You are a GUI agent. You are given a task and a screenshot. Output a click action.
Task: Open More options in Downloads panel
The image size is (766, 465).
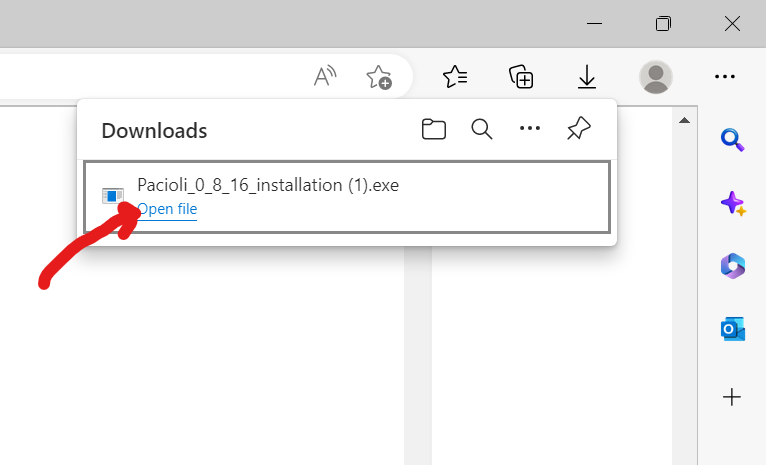[530, 129]
